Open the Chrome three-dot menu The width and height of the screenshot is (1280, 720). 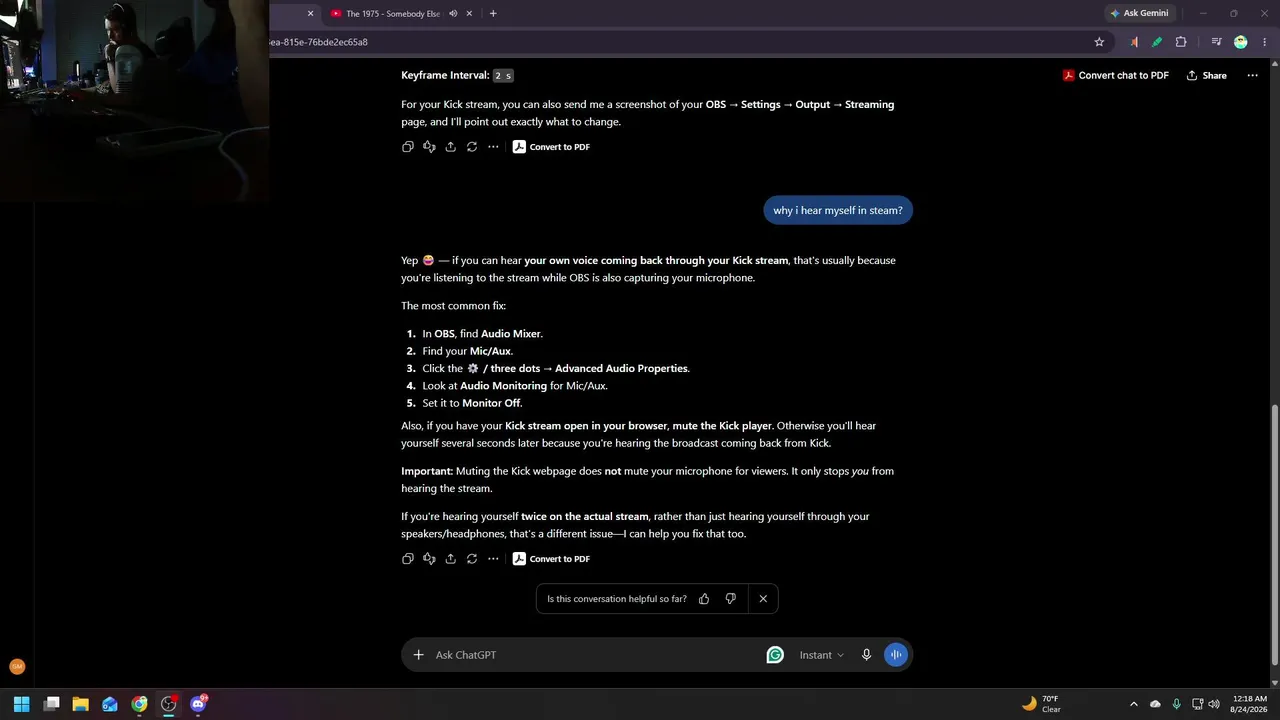pos(1264,42)
